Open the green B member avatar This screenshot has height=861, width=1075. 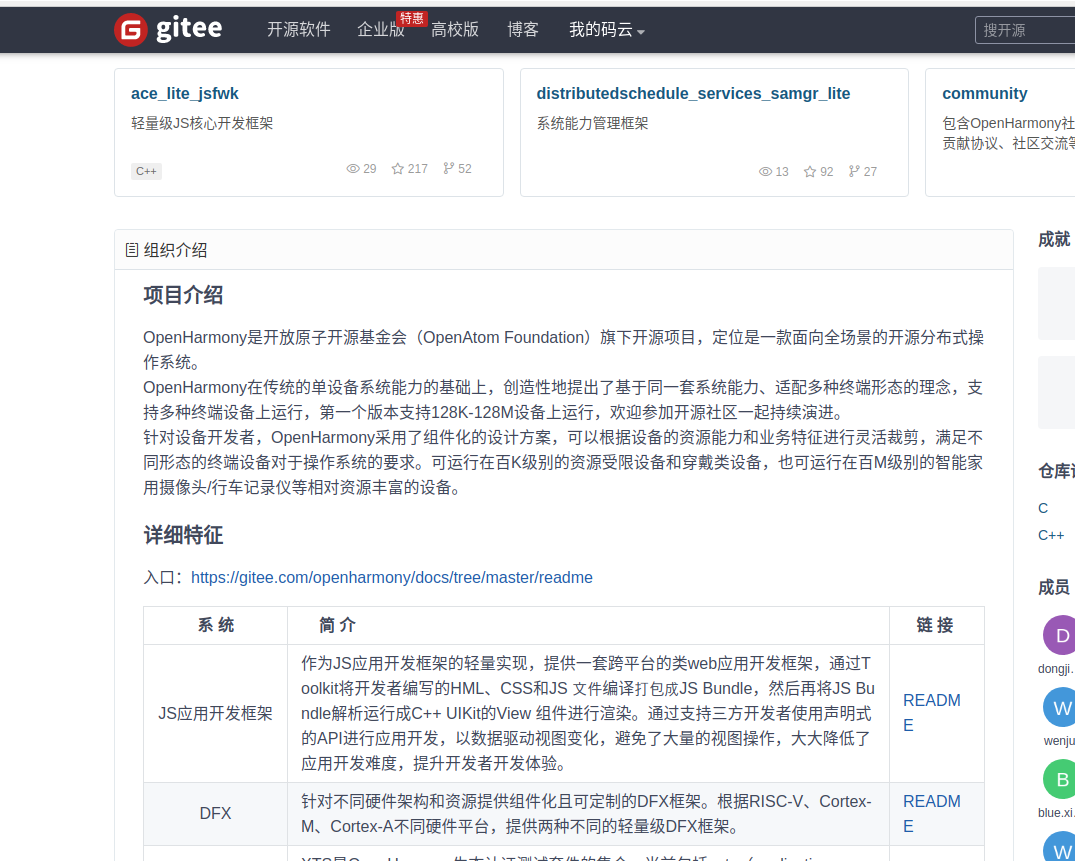tap(1060, 779)
